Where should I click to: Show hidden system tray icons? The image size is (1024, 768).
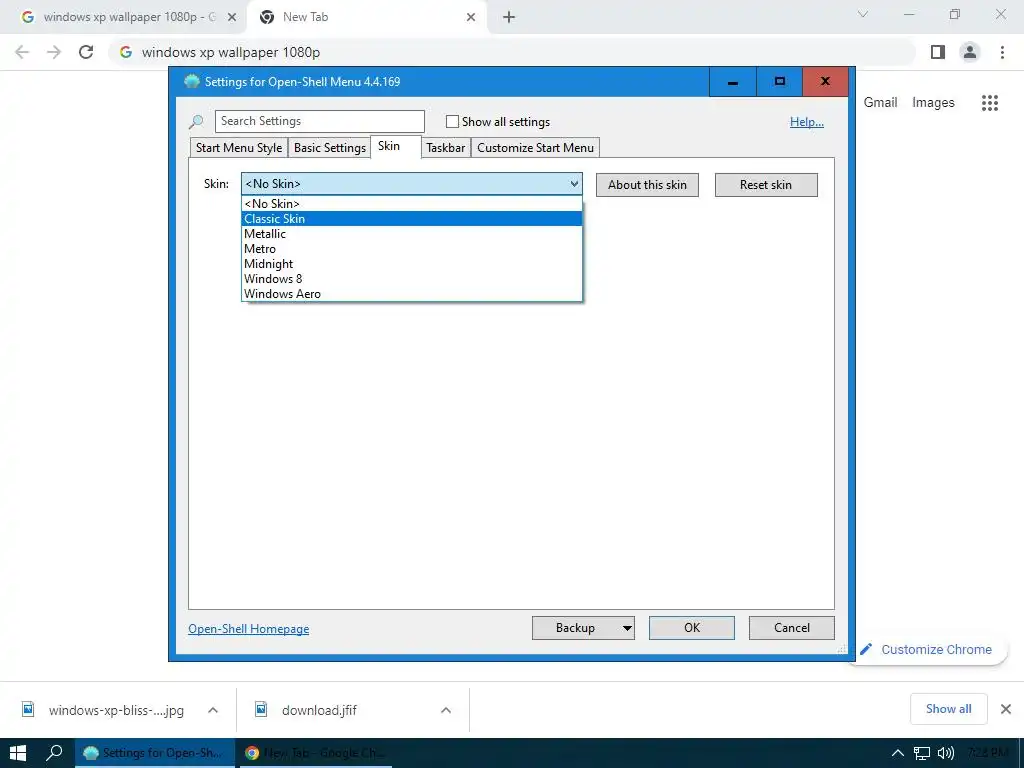coord(898,753)
